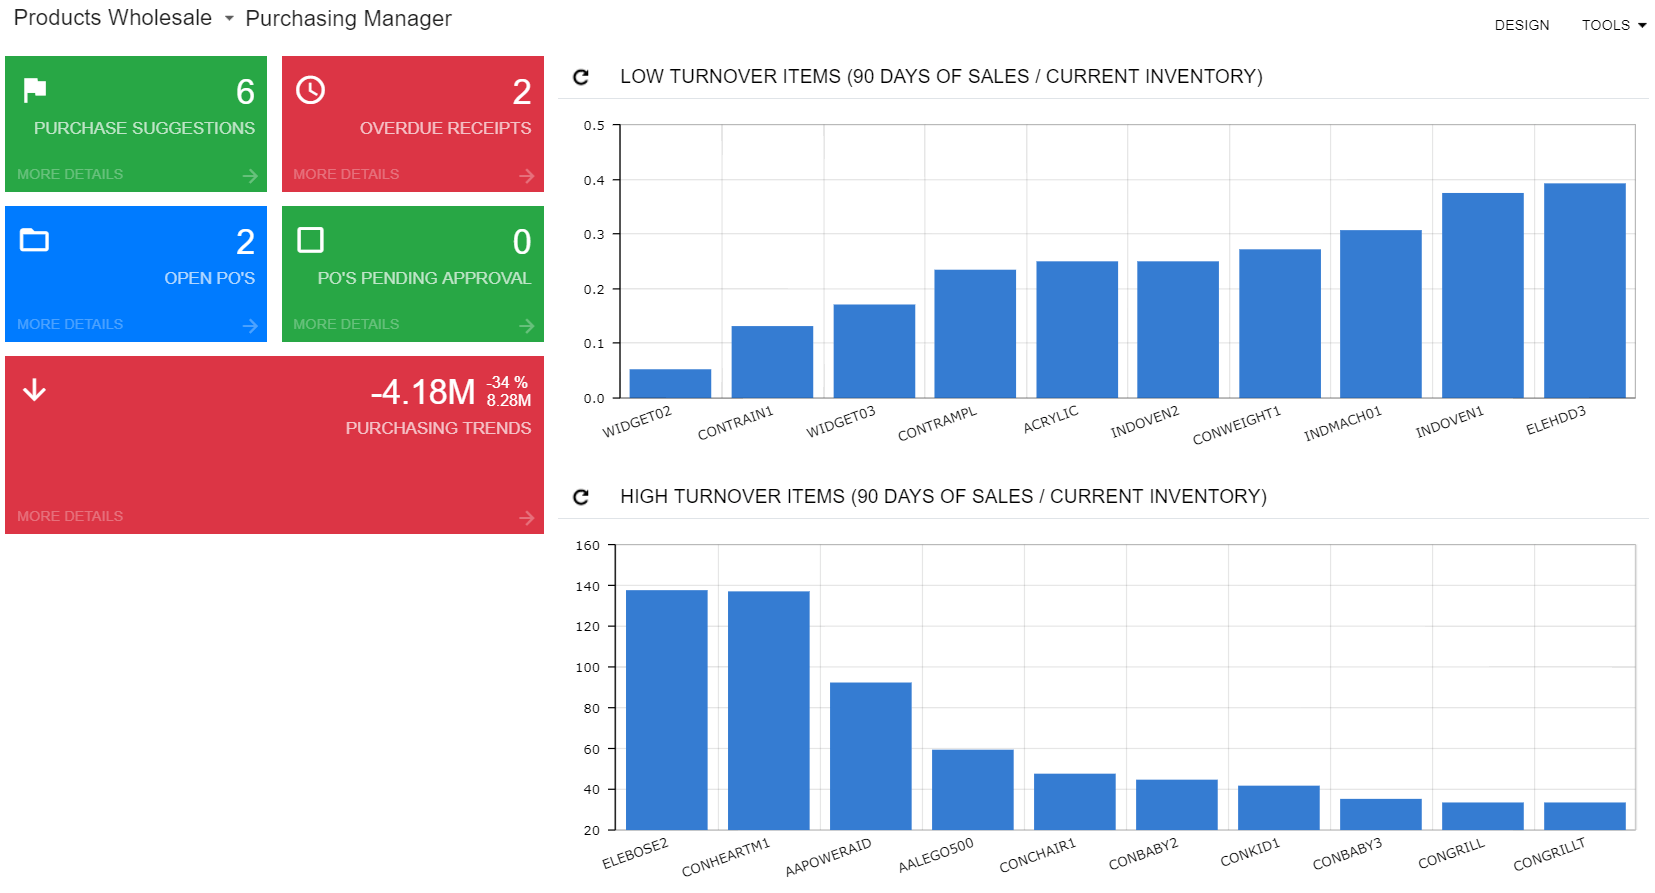
Task: Click the arrow on Purchasing Trends tile
Action: tap(527, 518)
